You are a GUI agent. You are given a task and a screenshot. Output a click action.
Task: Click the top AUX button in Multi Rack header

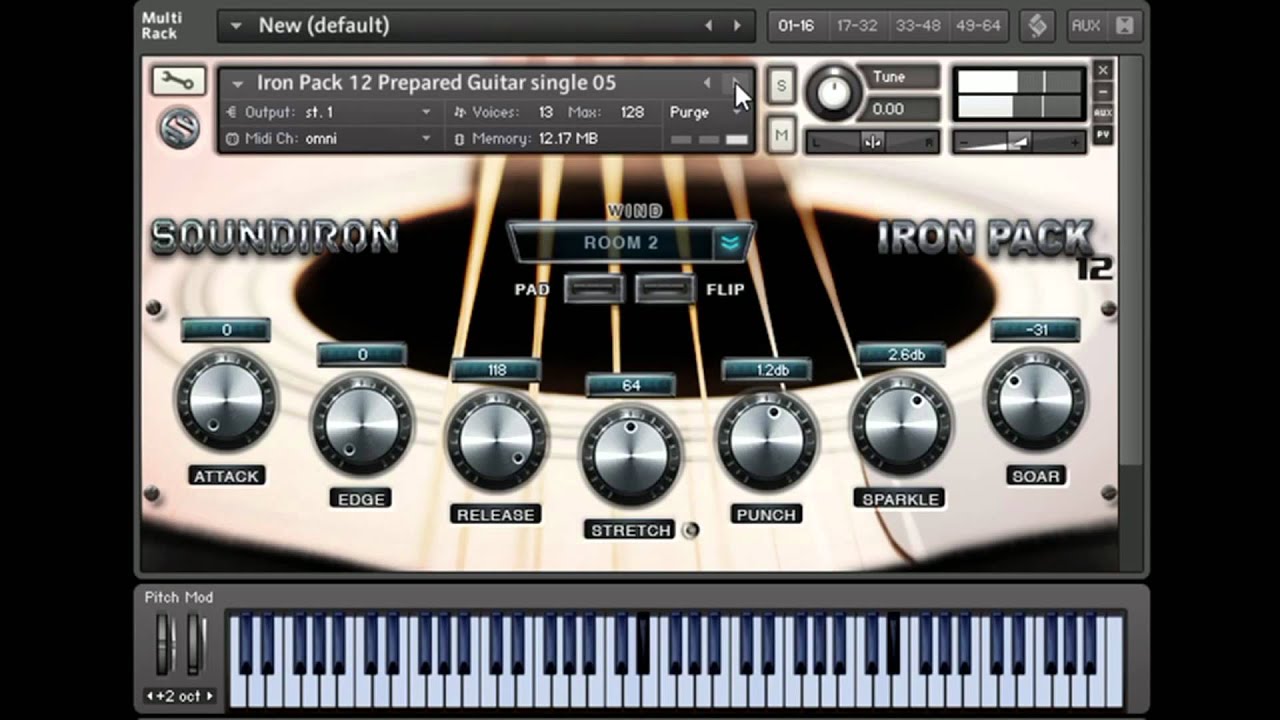(x=1086, y=26)
